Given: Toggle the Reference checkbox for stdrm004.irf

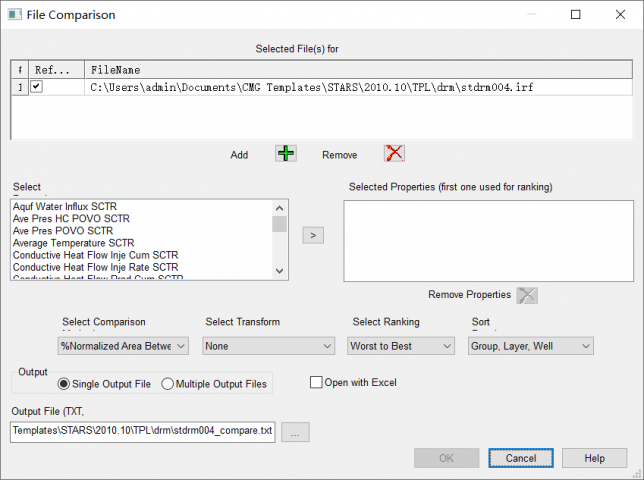Looking at the screenshot, I should tap(37, 88).
